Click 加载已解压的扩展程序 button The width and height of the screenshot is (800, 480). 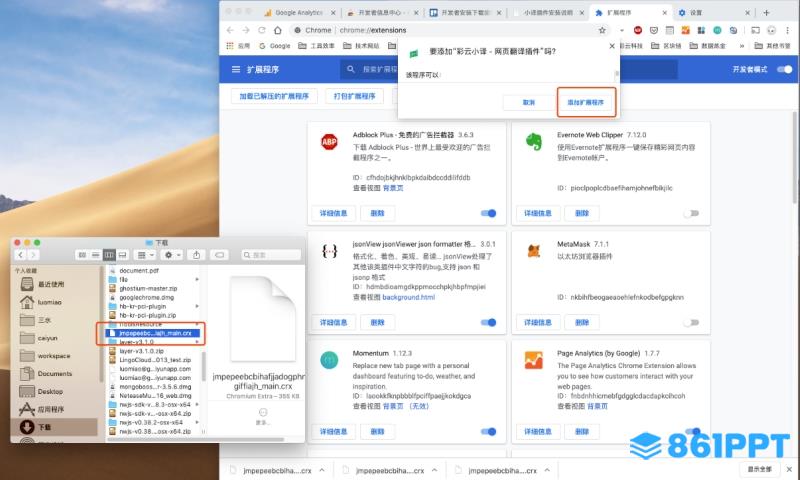pyautogui.click(x=274, y=96)
